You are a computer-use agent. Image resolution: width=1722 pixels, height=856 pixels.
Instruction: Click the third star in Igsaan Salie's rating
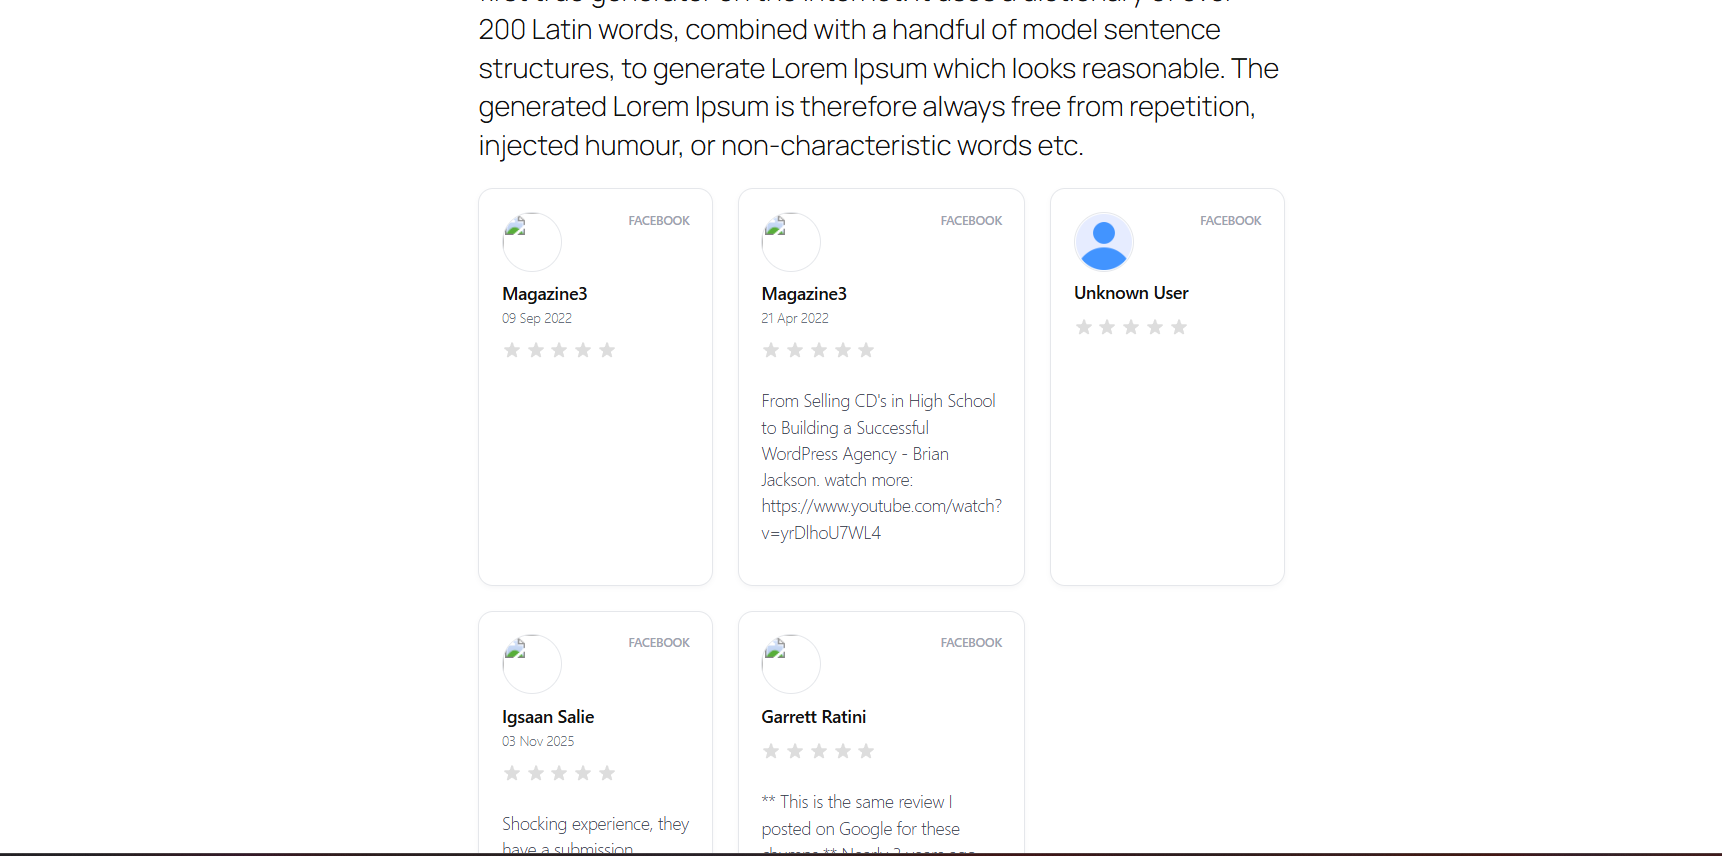click(559, 773)
